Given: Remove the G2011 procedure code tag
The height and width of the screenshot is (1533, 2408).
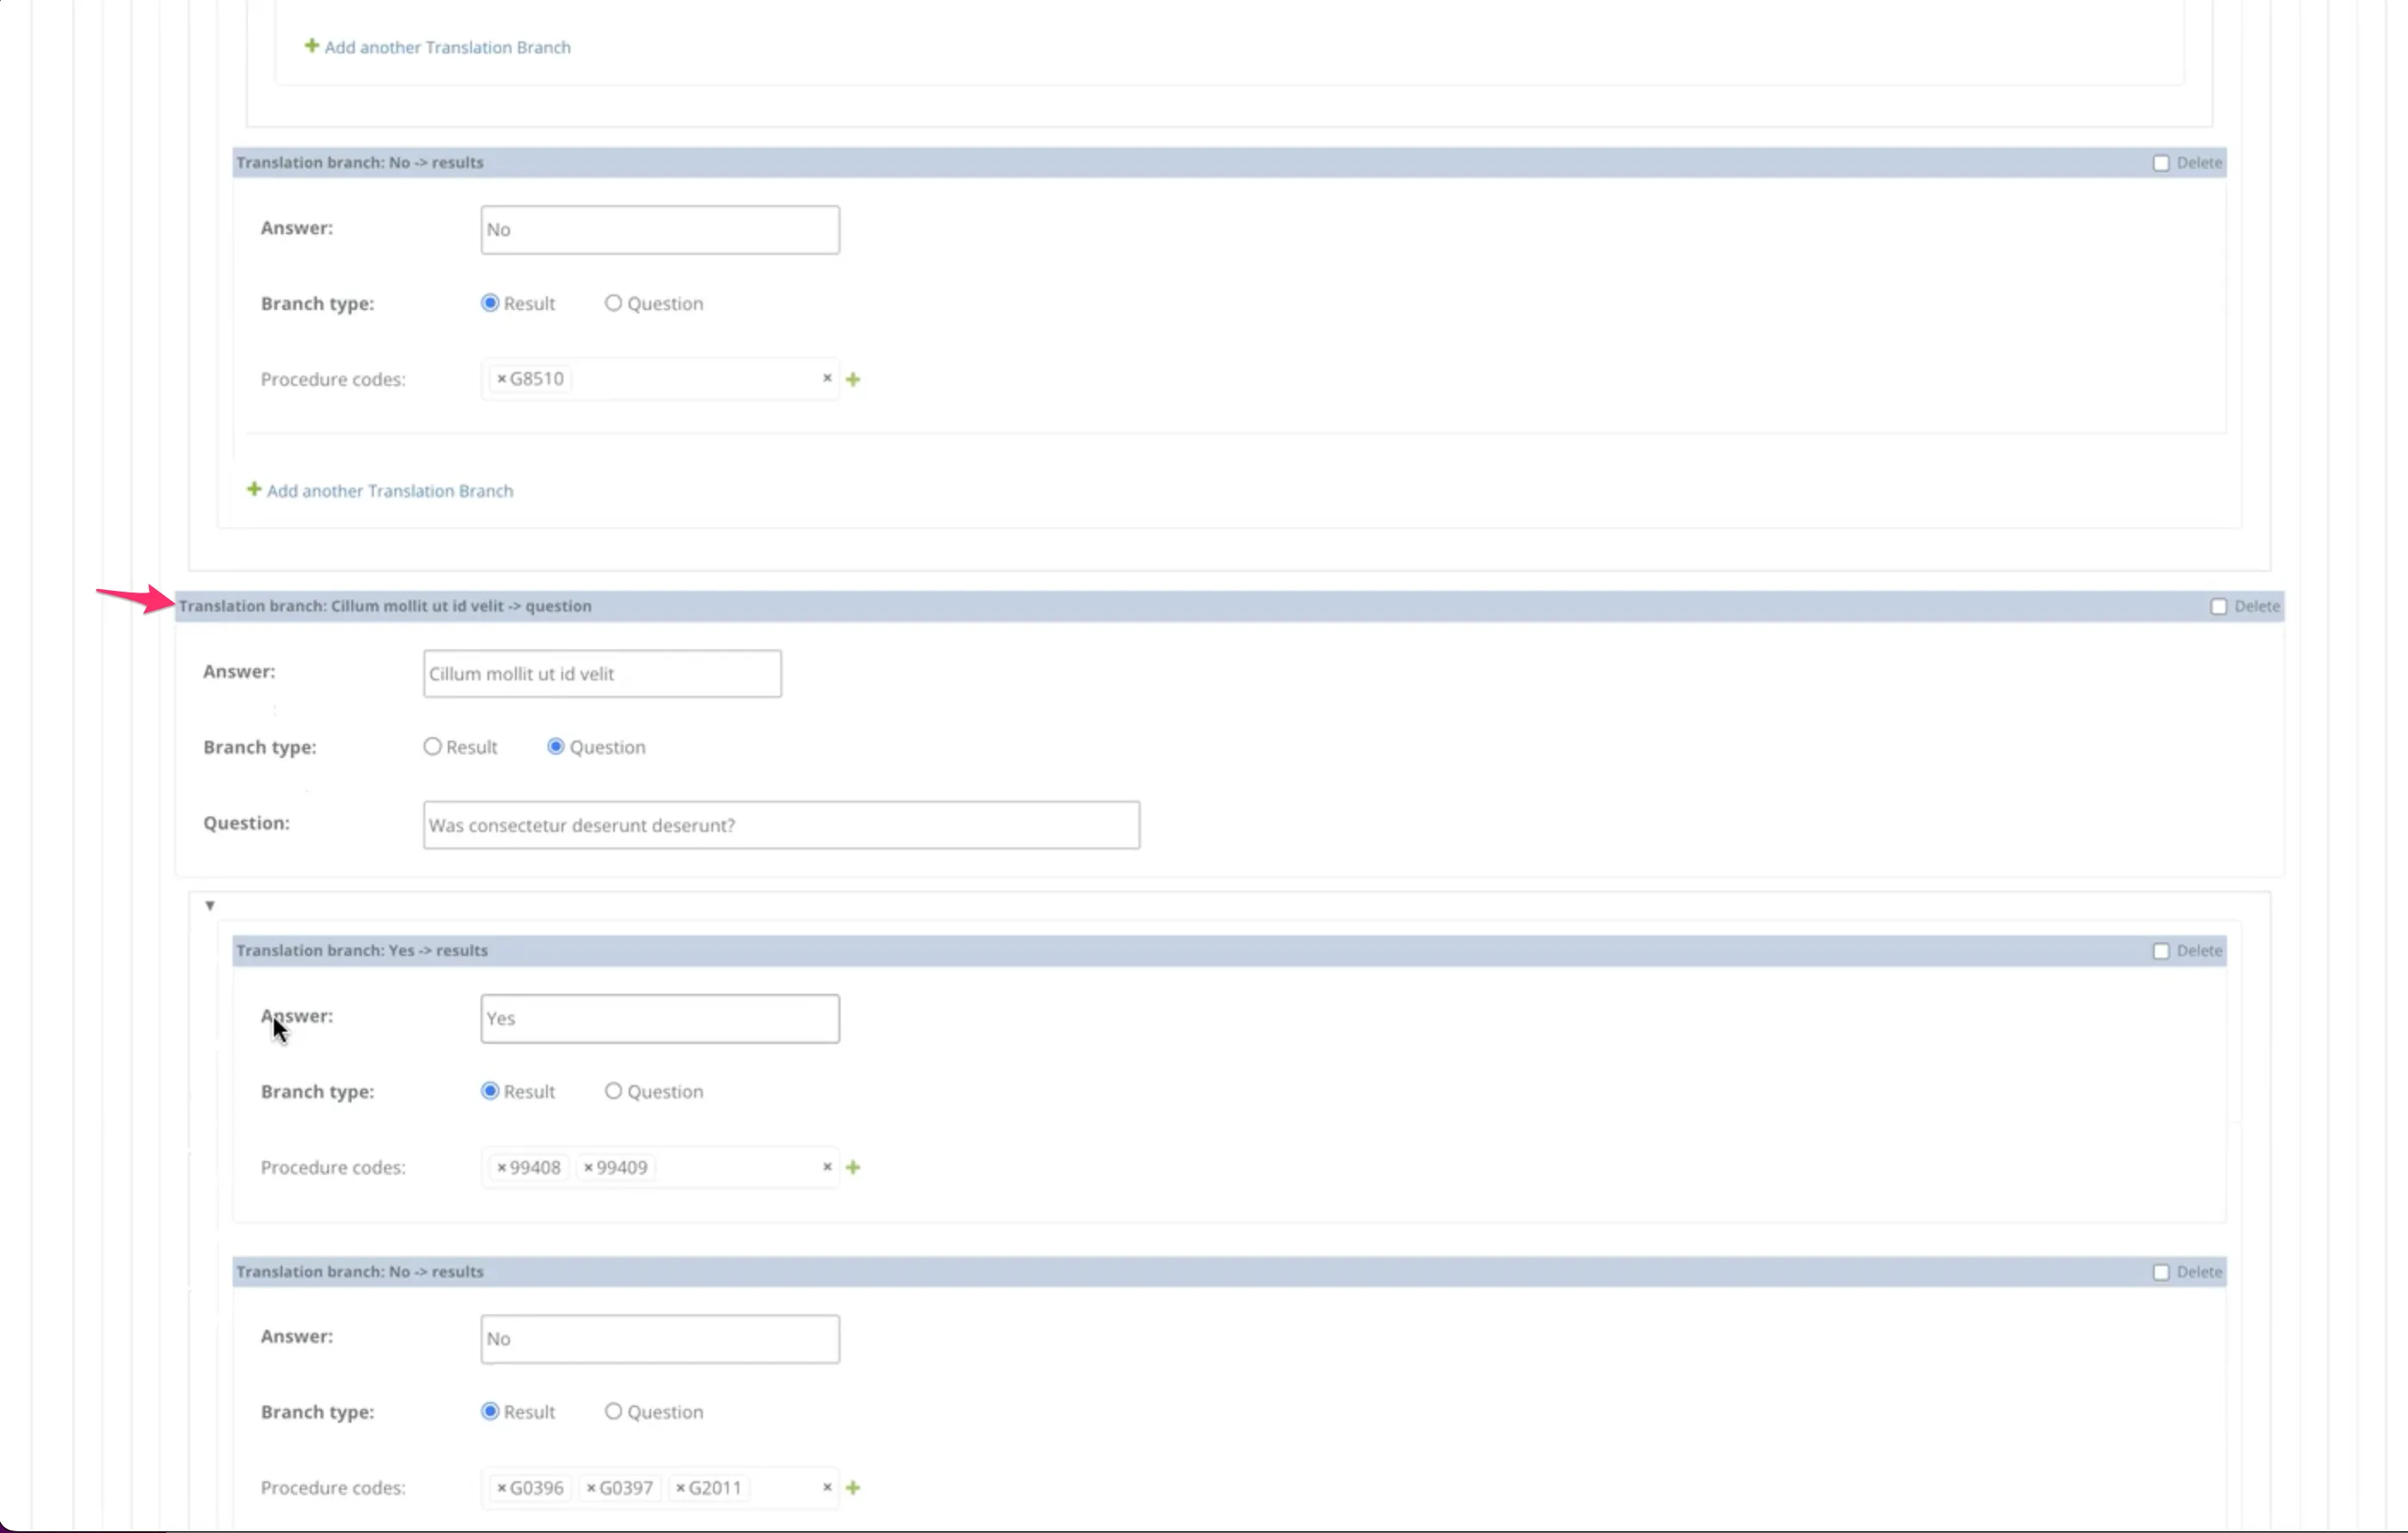Looking at the screenshot, I should click(x=680, y=1488).
